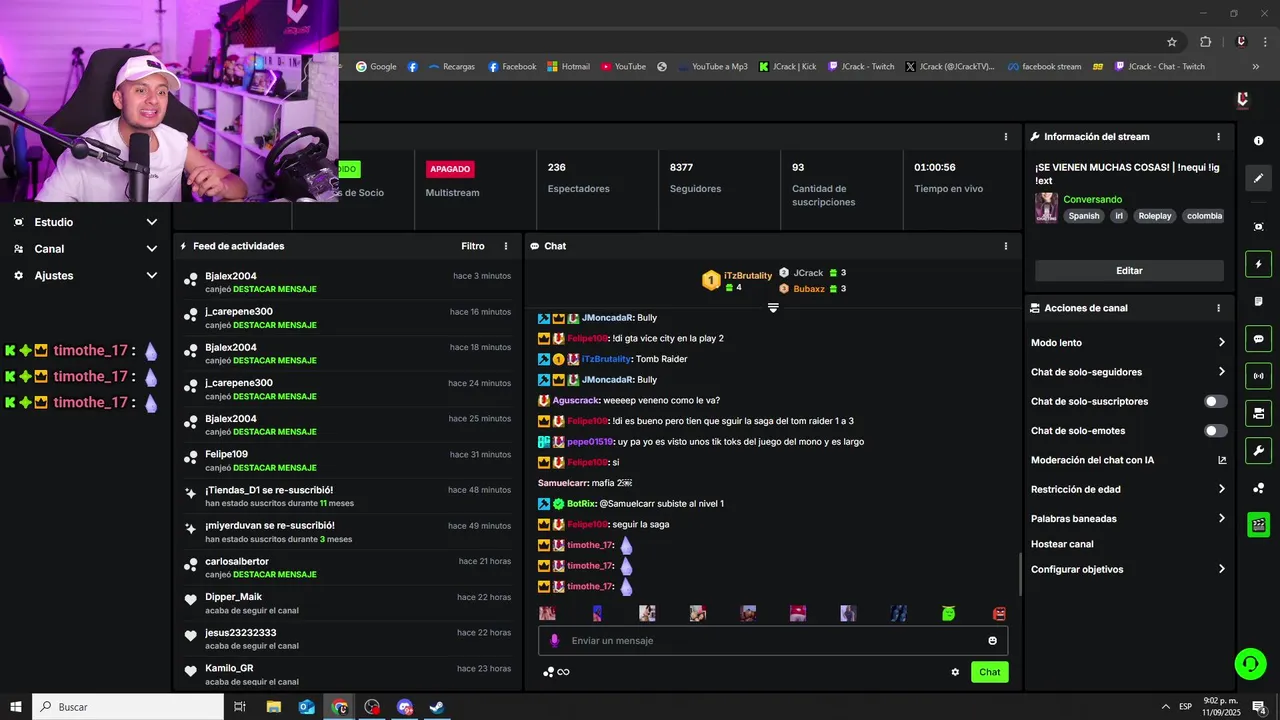
Task: Click the channel points icon in sidebar
Action: coord(1258,488)
